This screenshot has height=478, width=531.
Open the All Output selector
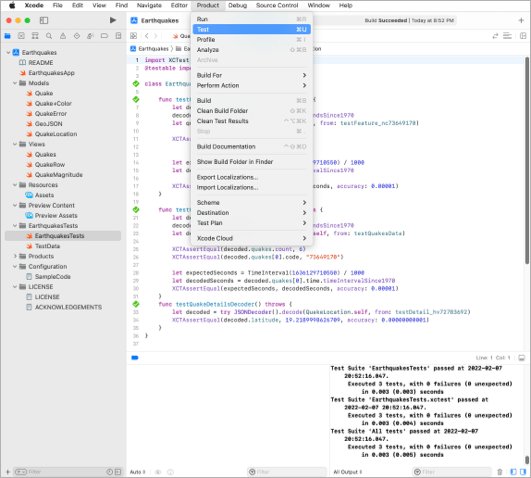[x=348, y=472]
